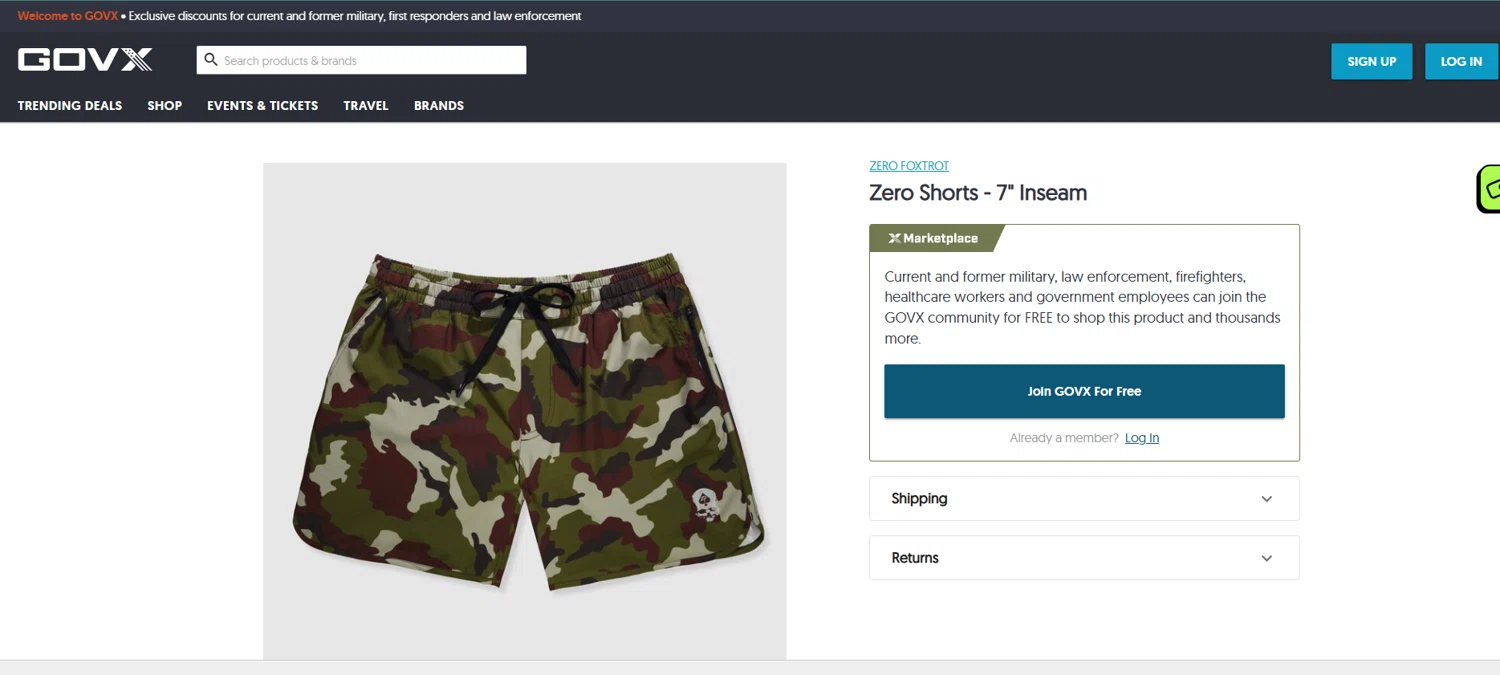Expand the Shipping section
1500x675 pixels.
pos(1083,498)
